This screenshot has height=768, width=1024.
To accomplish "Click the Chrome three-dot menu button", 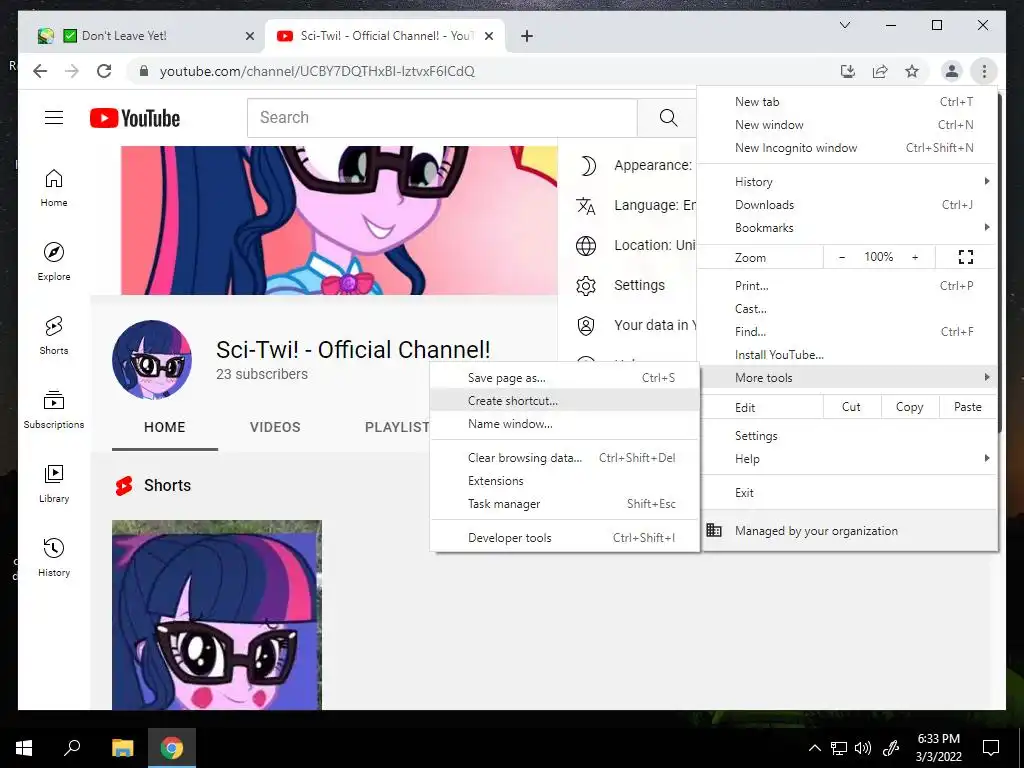I will click(x=984, y=71).
